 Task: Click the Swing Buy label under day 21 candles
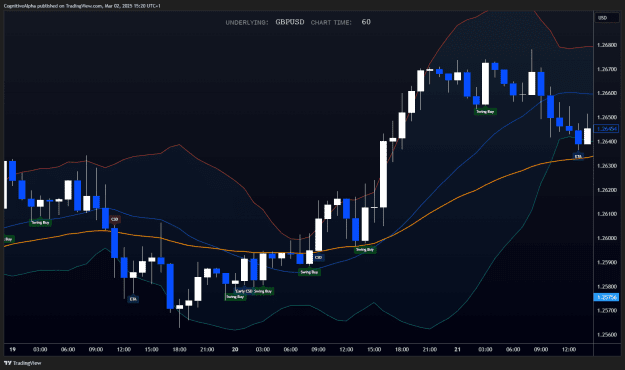tap(485, 112)
